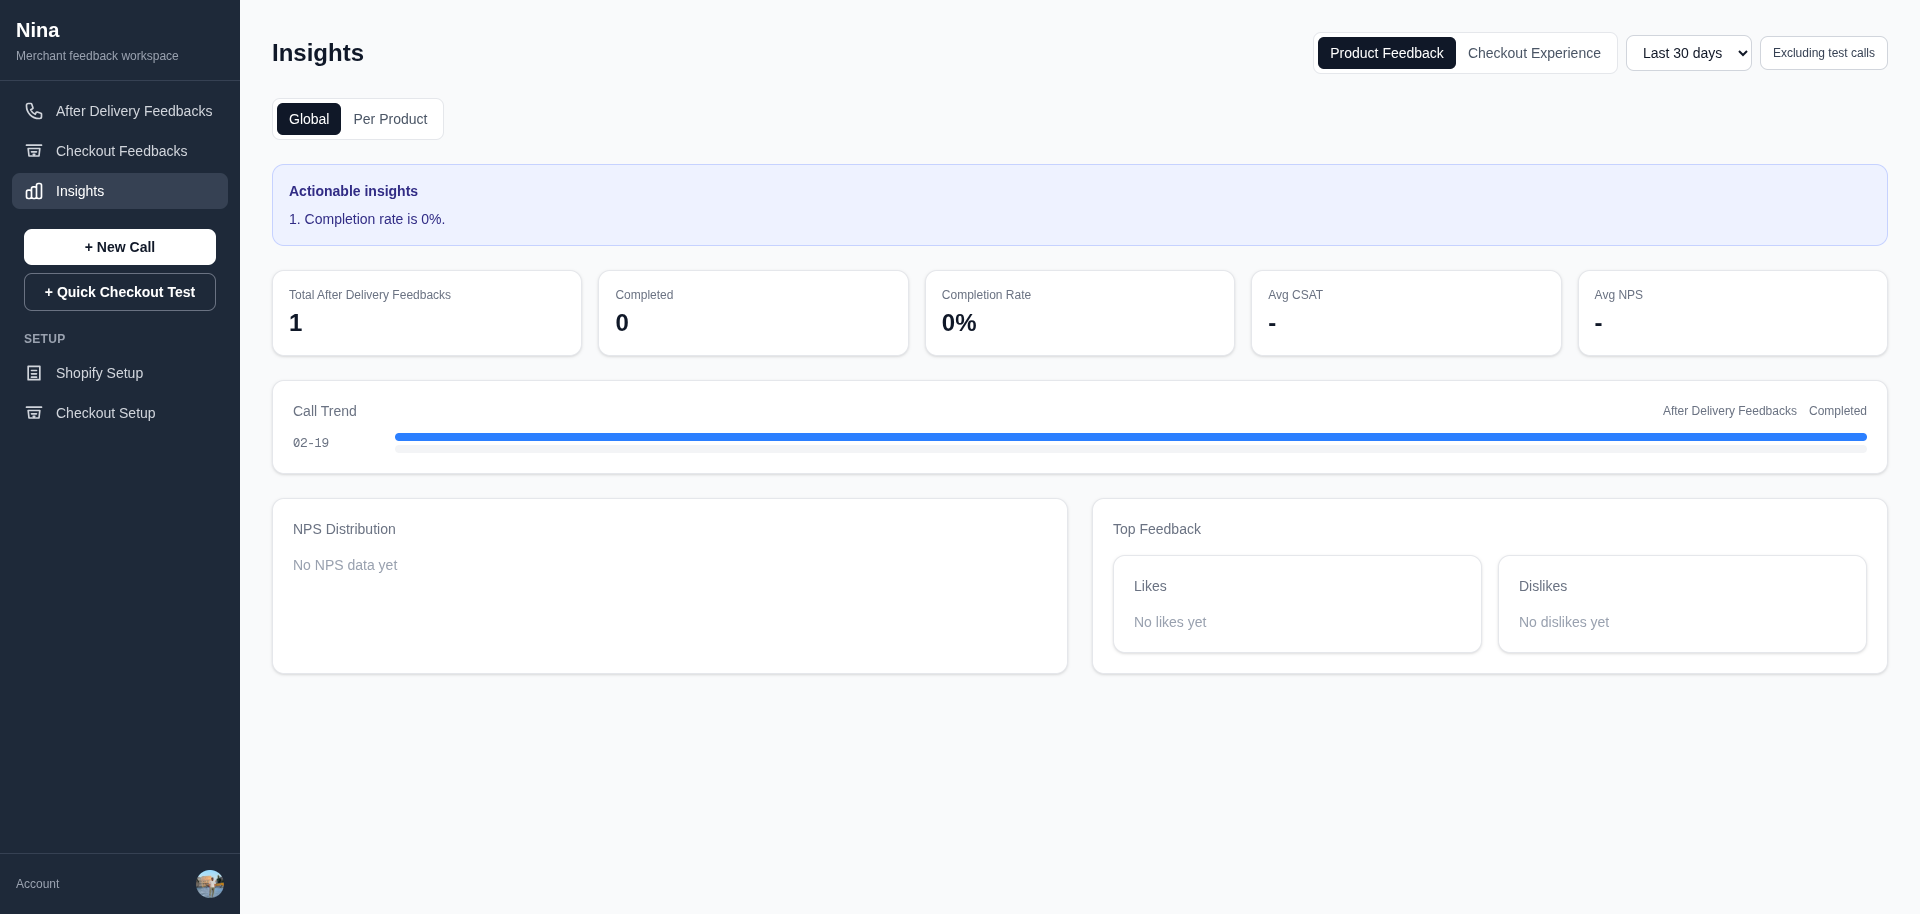Start a Quick Checkout Test
Image resolution: width=1920 pixels, height=914 pixels.
tap(119, 292)
